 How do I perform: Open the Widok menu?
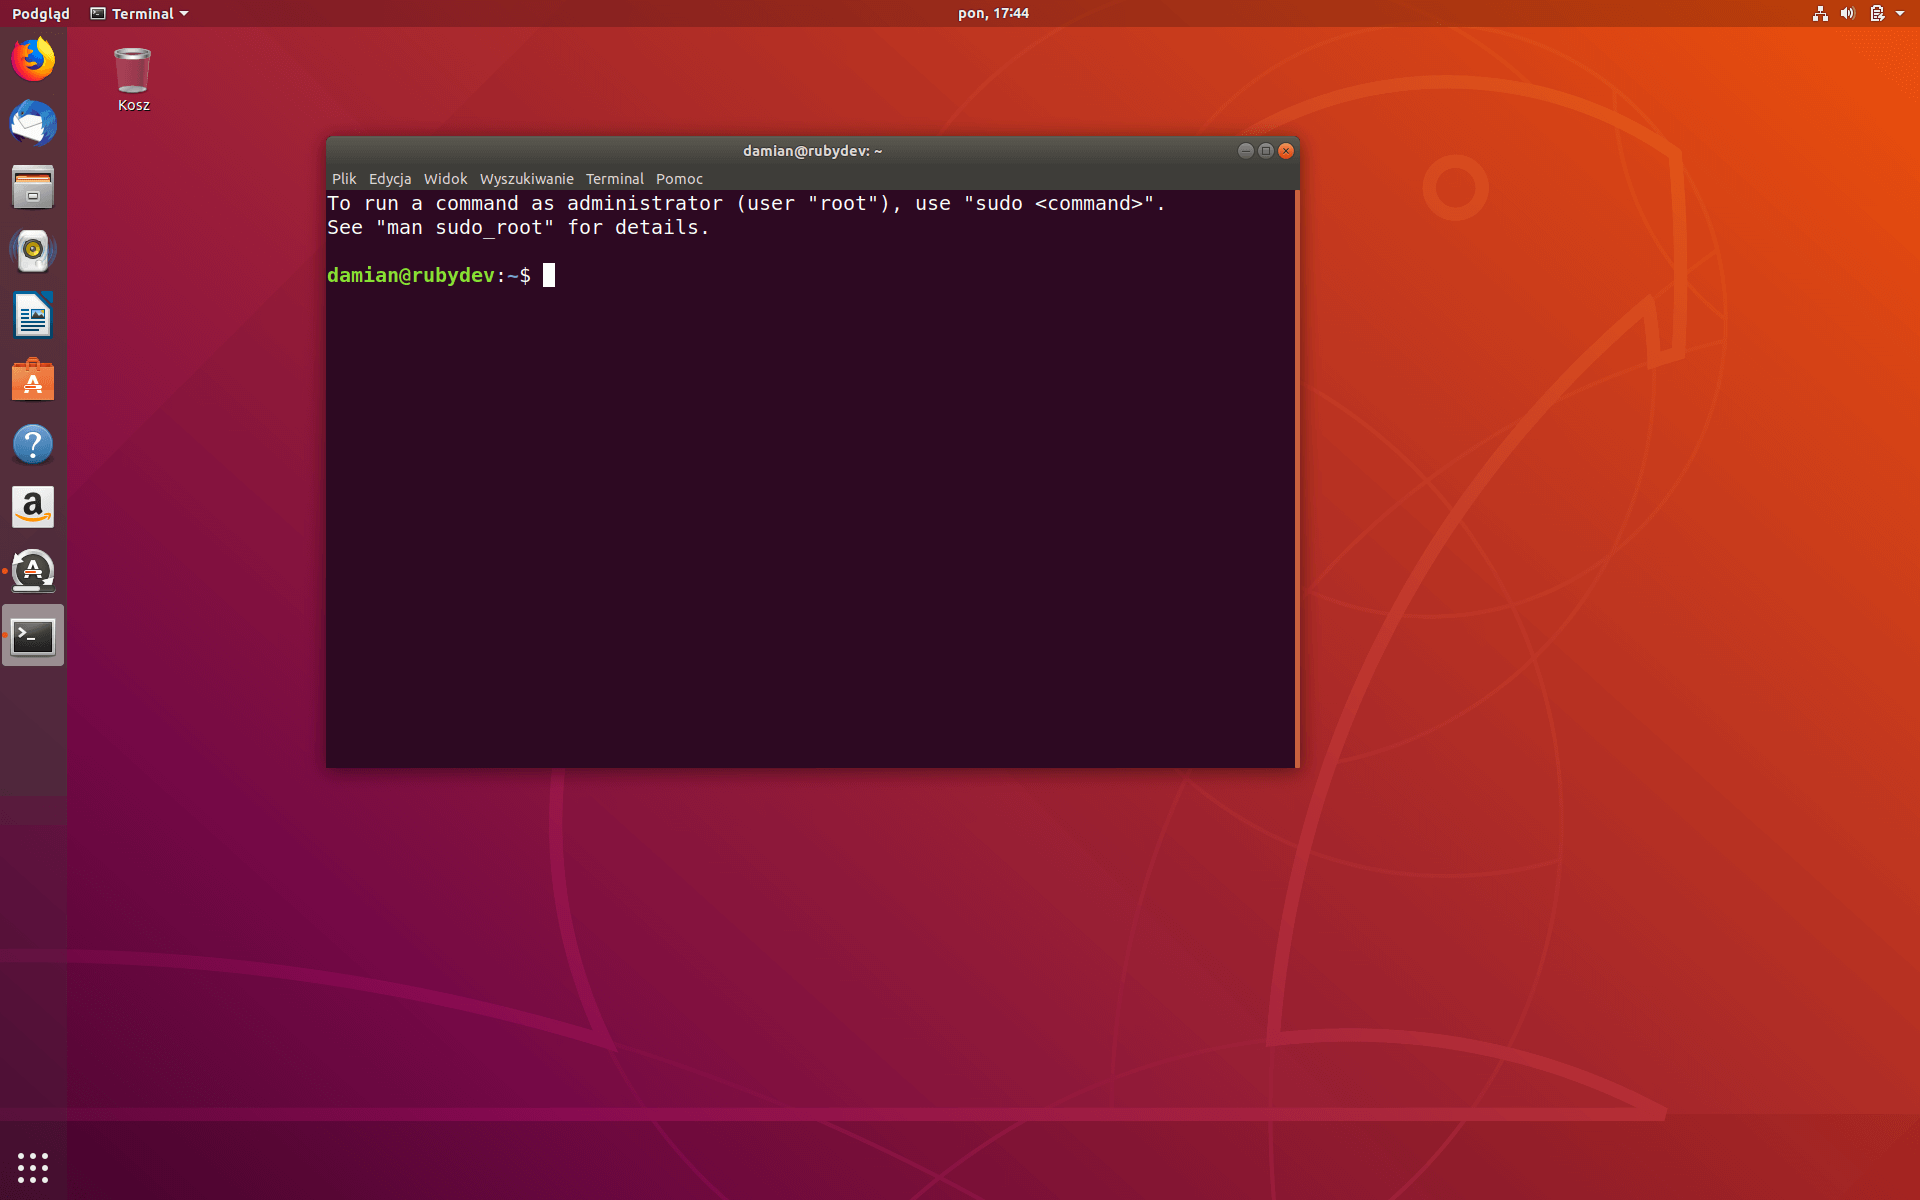[x=445, y=178]
